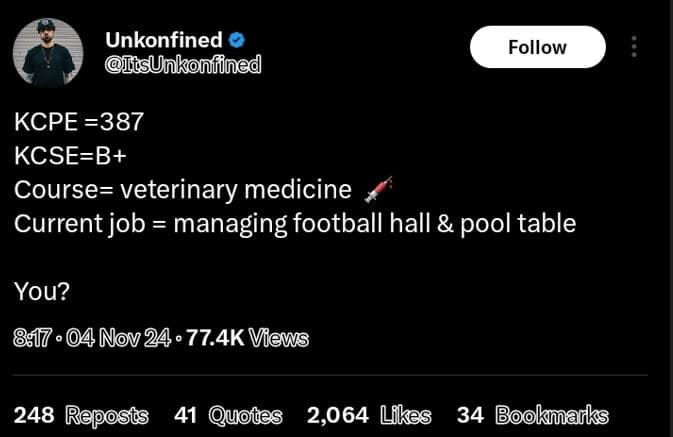This screenshot has height=437, width=673.
Task: Click the KCSE=B+ line
Action: tap(69, 156)
